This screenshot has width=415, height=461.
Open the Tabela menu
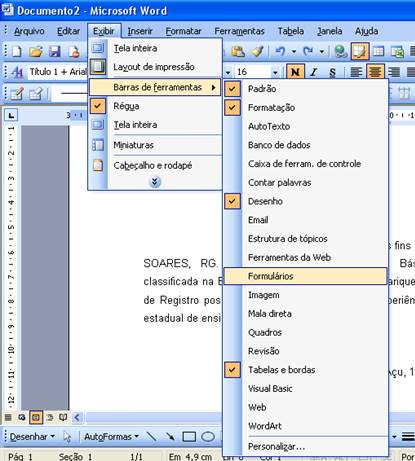click(291, 31)
